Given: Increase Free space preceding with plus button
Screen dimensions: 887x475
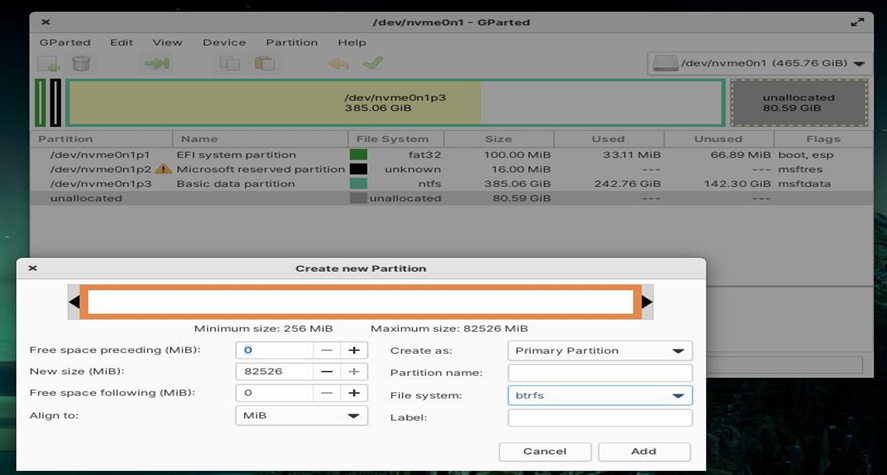Looking at the screenshot, I should pyautogui.click(x=353, y=350).
